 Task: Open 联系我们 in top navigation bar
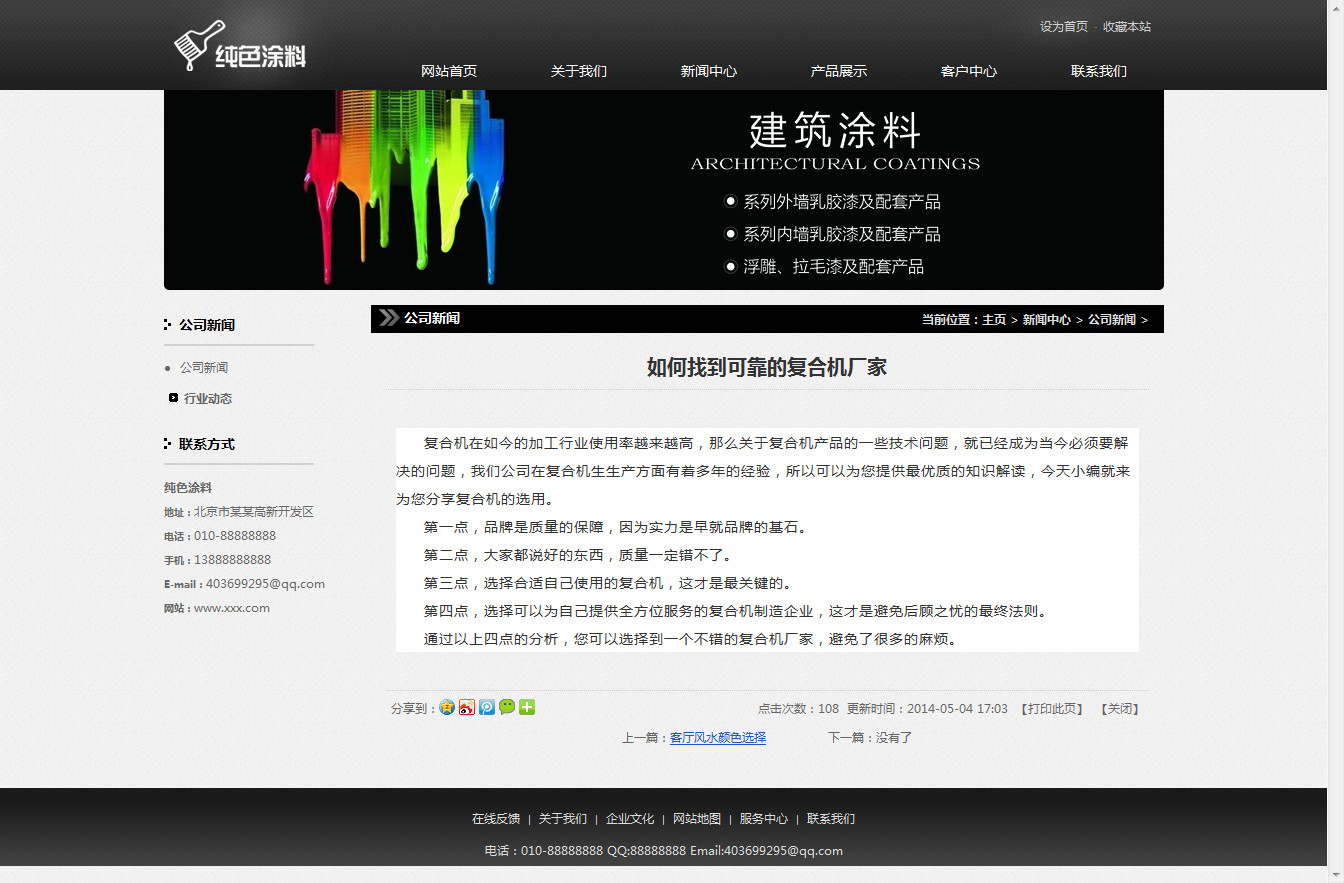(1098, 71)
